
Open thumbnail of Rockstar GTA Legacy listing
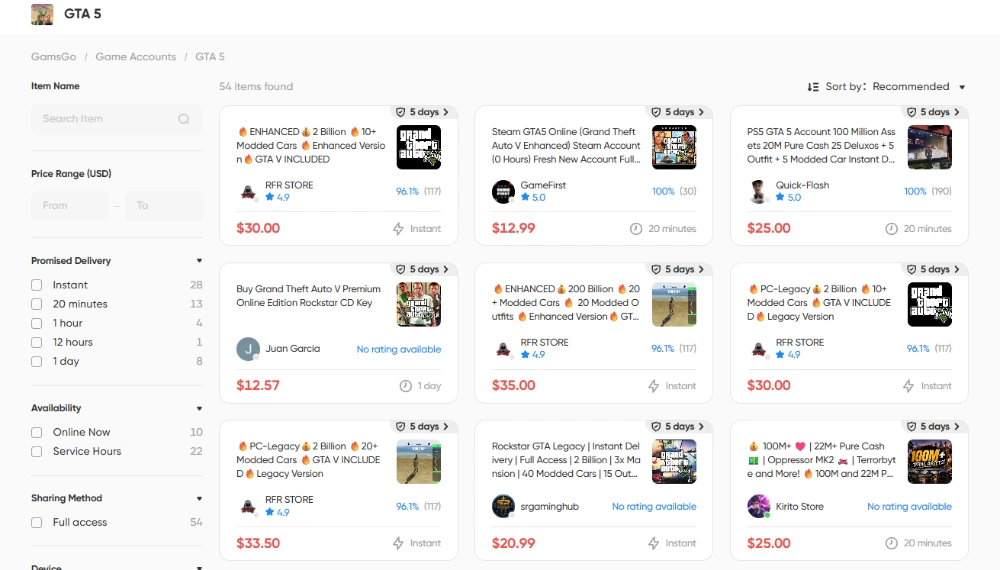pyautogui.click(x=674, y=462)
